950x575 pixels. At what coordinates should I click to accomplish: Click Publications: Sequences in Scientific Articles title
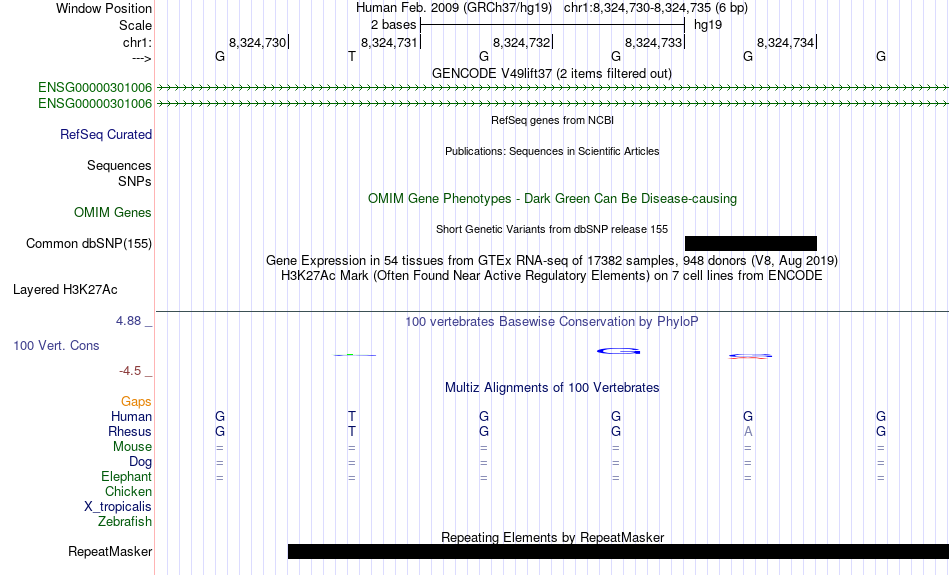(552, 151)
